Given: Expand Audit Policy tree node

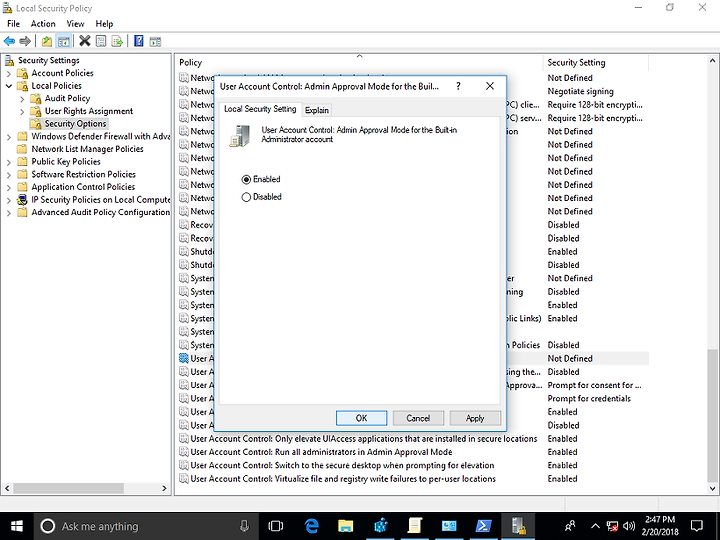Looking at the screenshot, I should click(22, 99).
